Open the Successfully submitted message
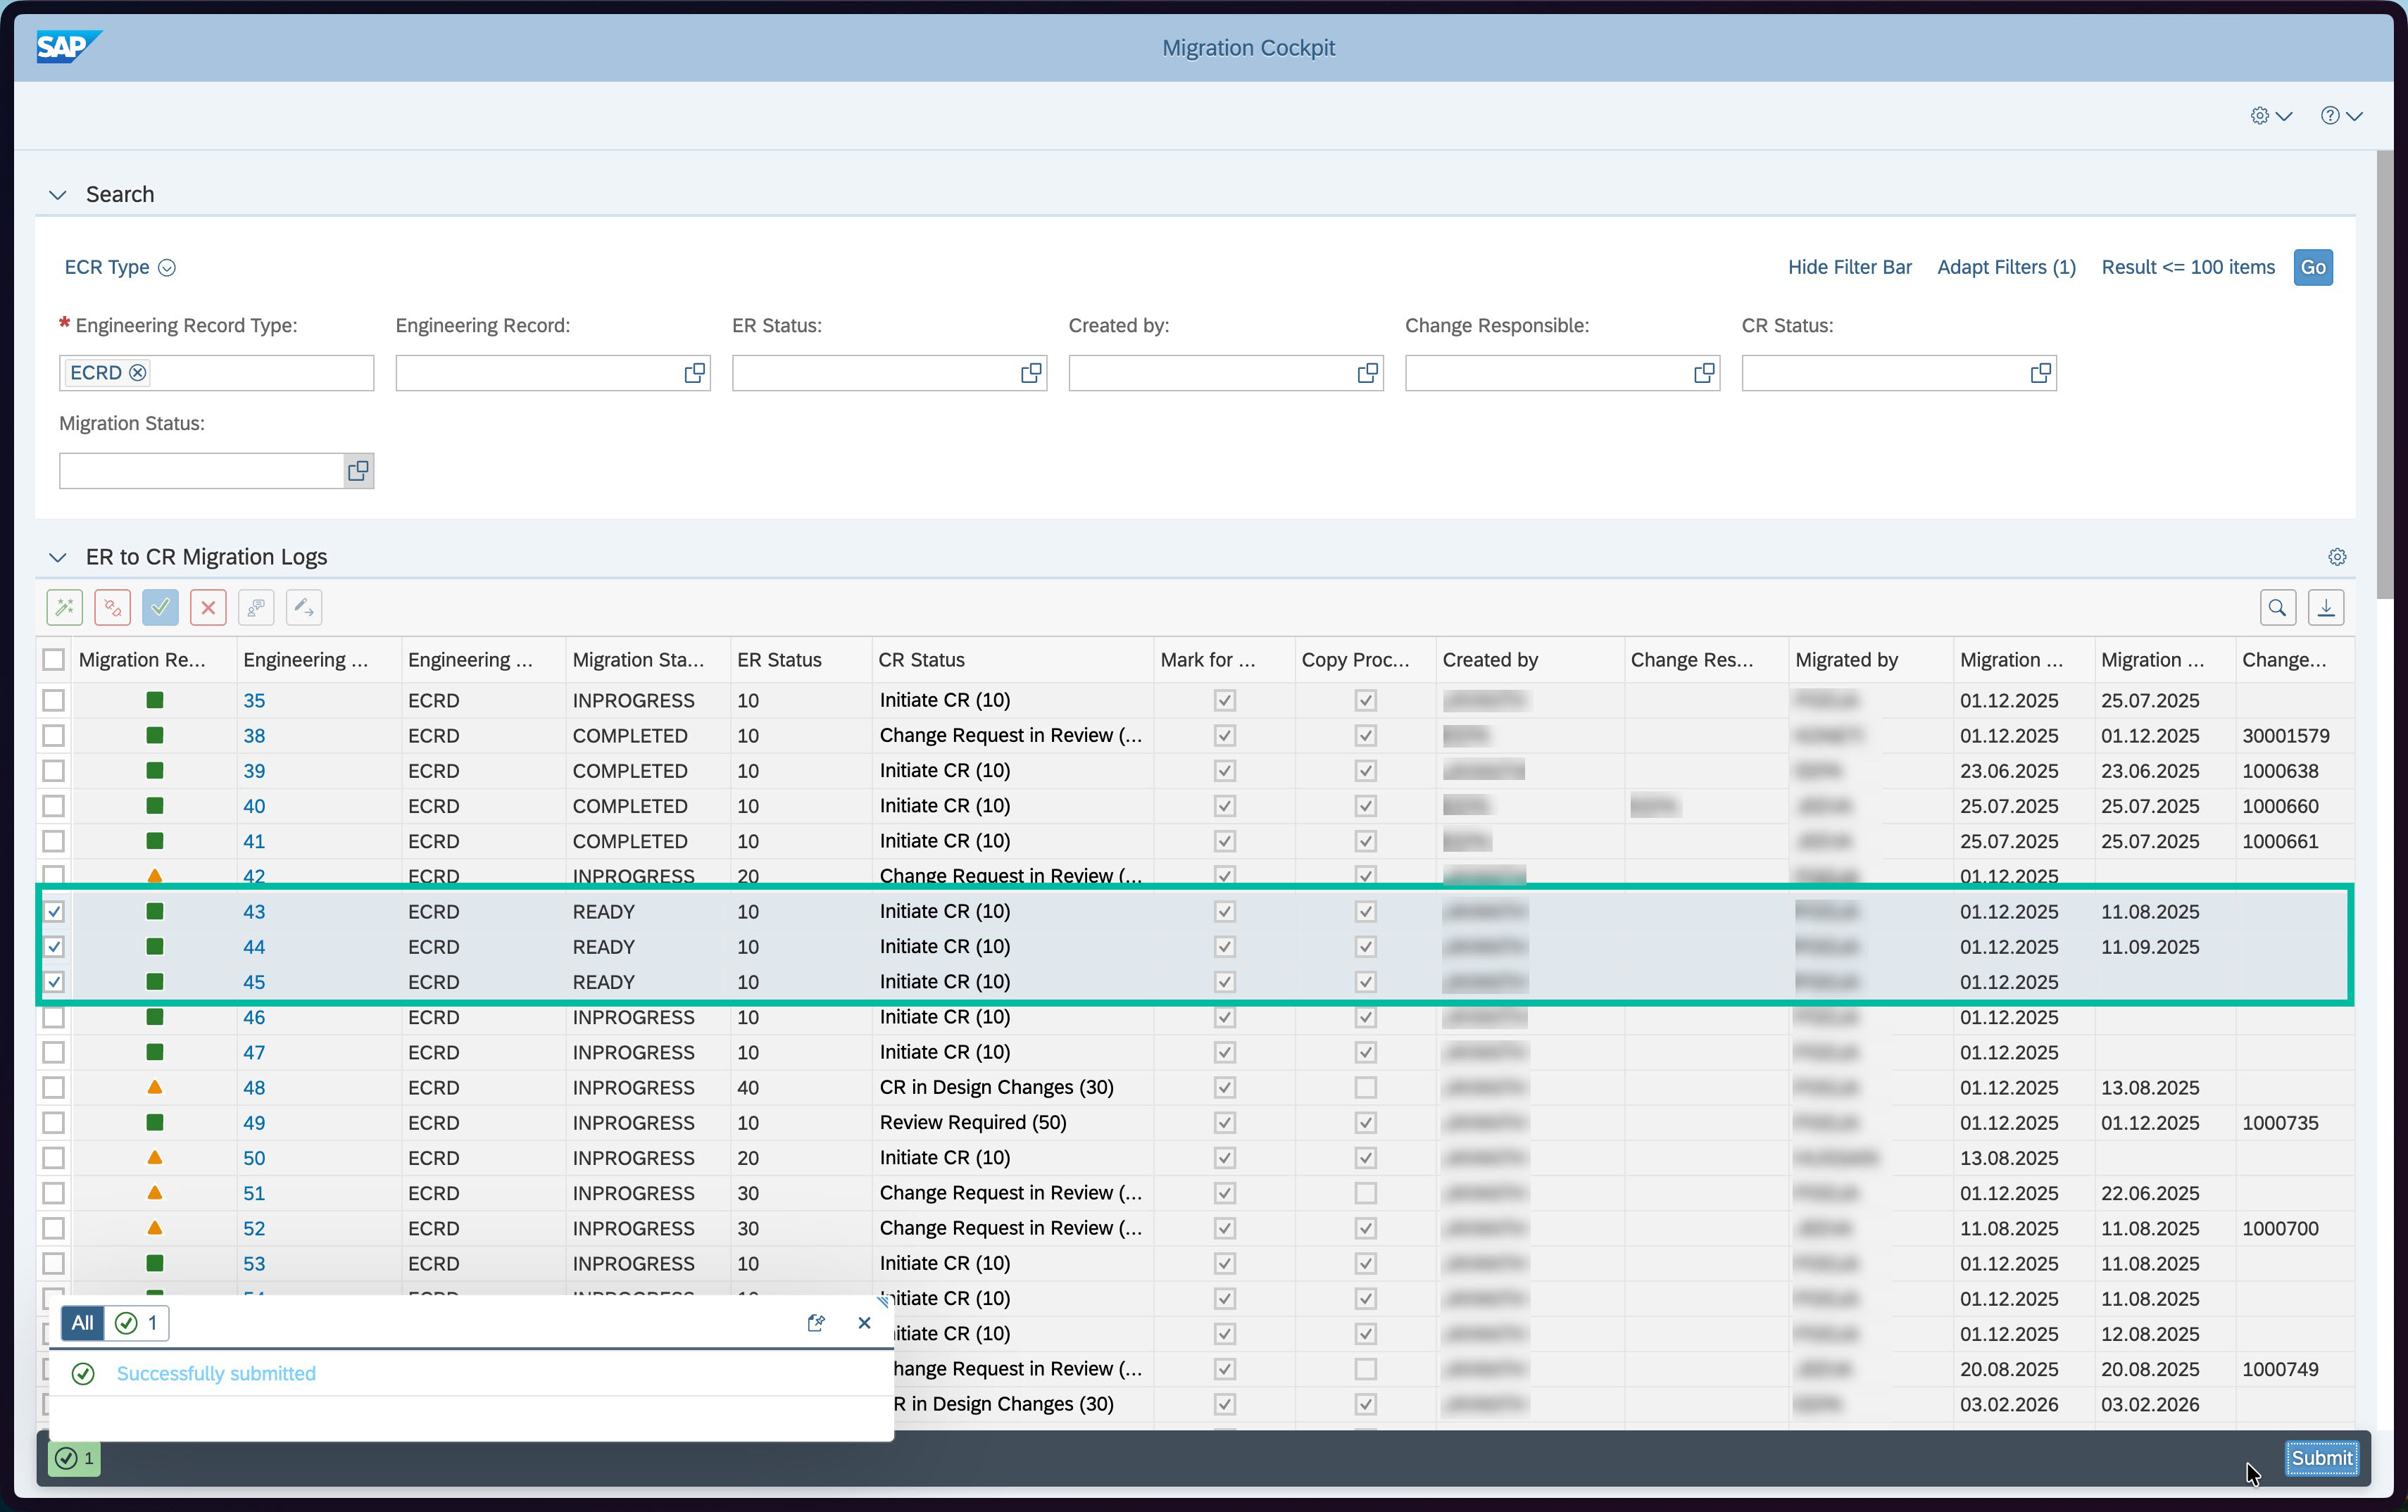This screenshot has width=2408, height=1512. point(216,1373)
